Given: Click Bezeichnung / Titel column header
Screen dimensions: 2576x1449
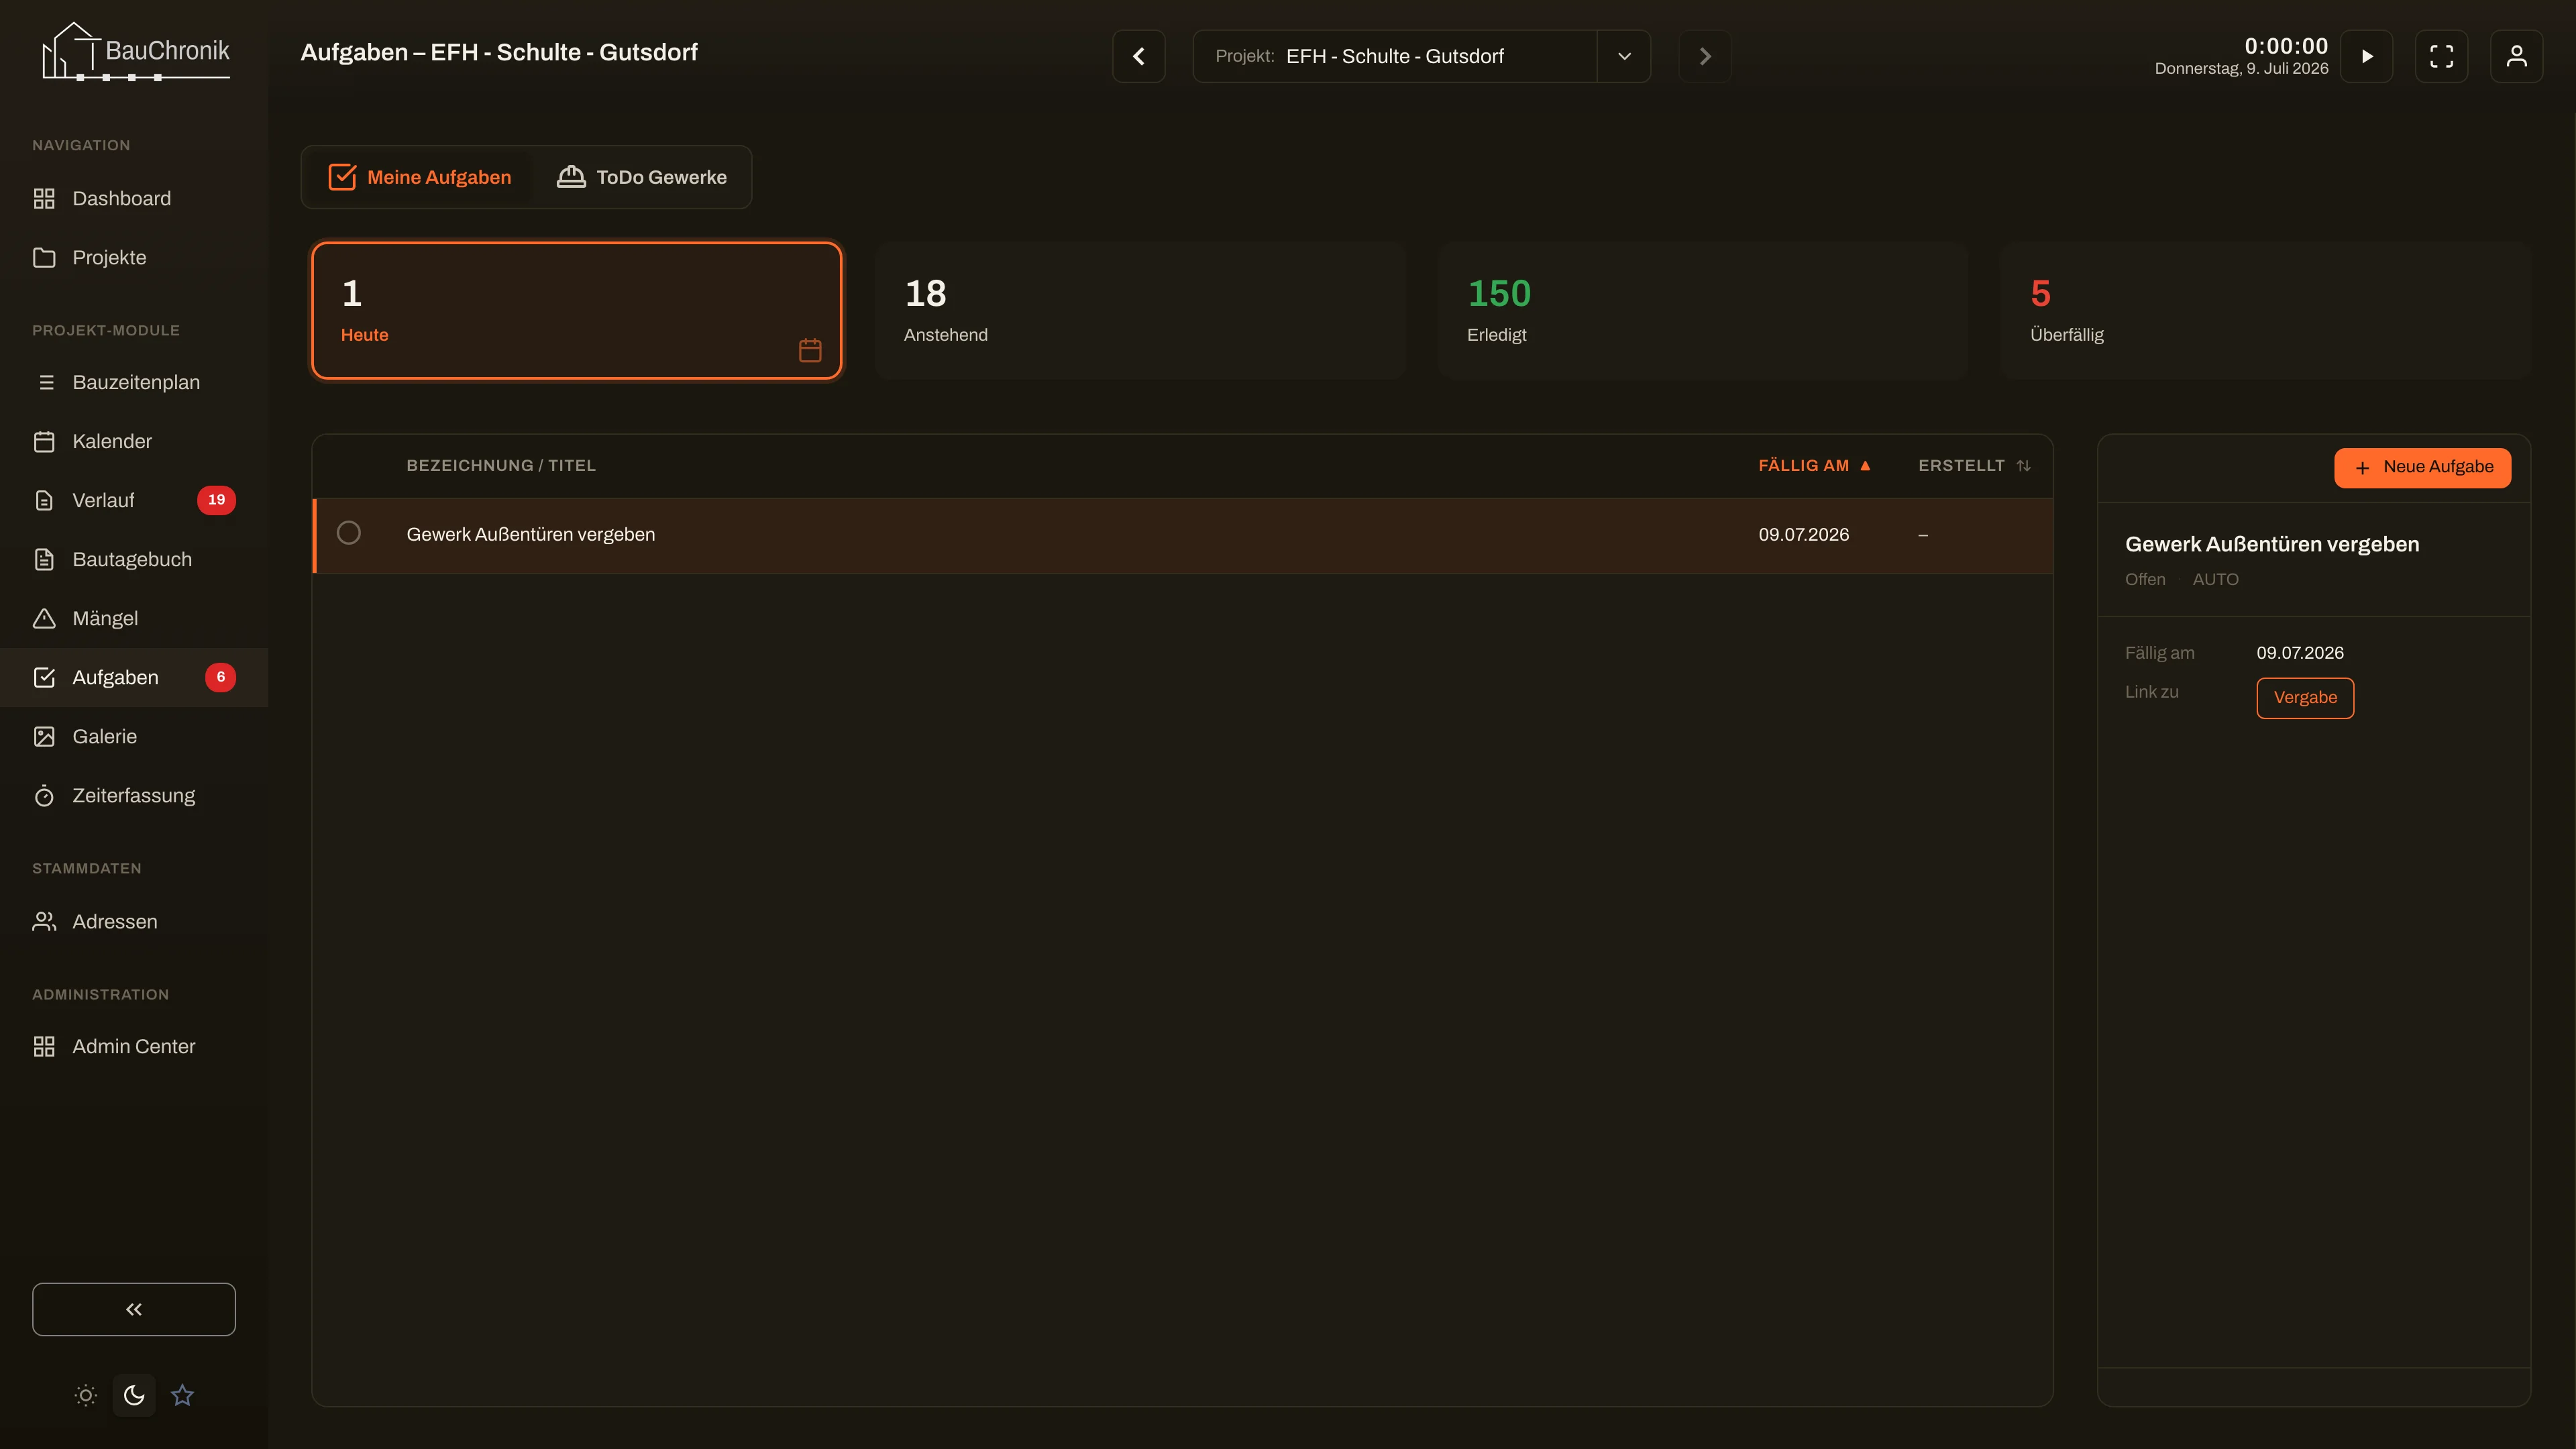Looking at the screenshot, I should [501, 466].
